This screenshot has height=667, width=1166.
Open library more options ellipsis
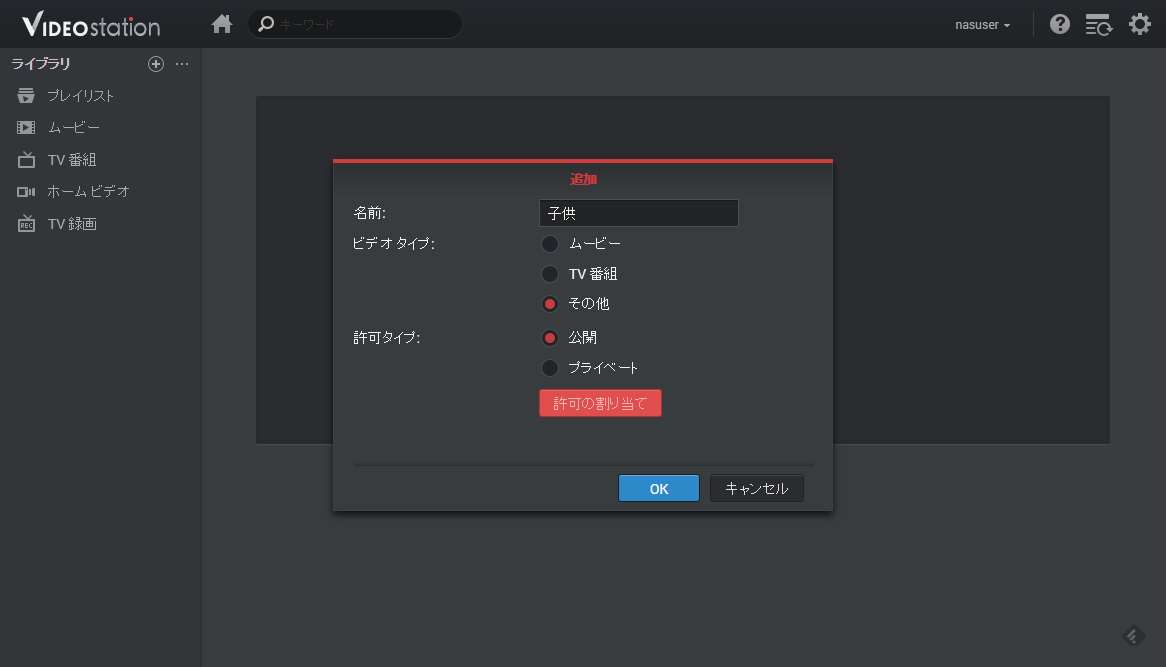coord(182,64)
